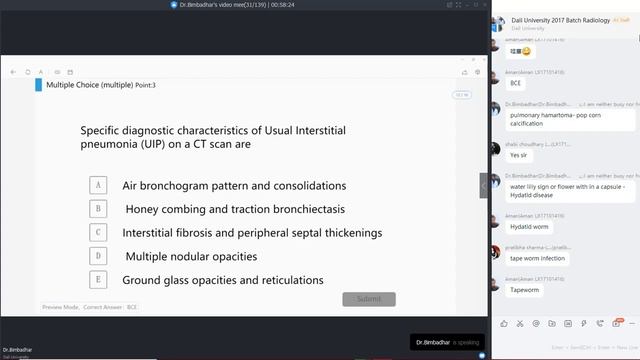Click the 'Multiple Choice (multiple)' heading
The height and width of the screenshot is (360, 640).
coord(90,85)
